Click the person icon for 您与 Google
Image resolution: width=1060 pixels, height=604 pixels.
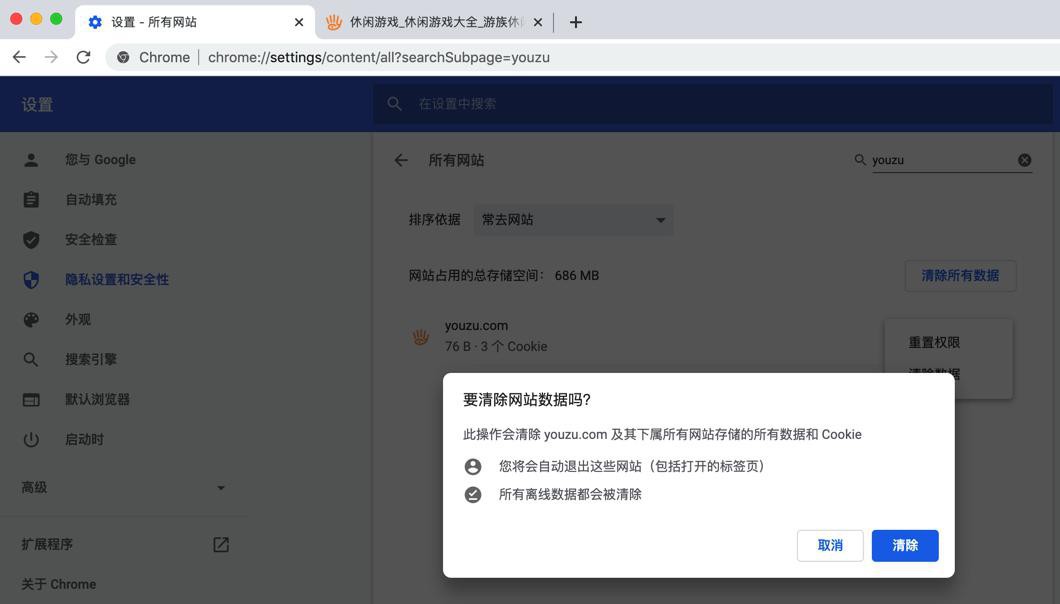point(31,160)
